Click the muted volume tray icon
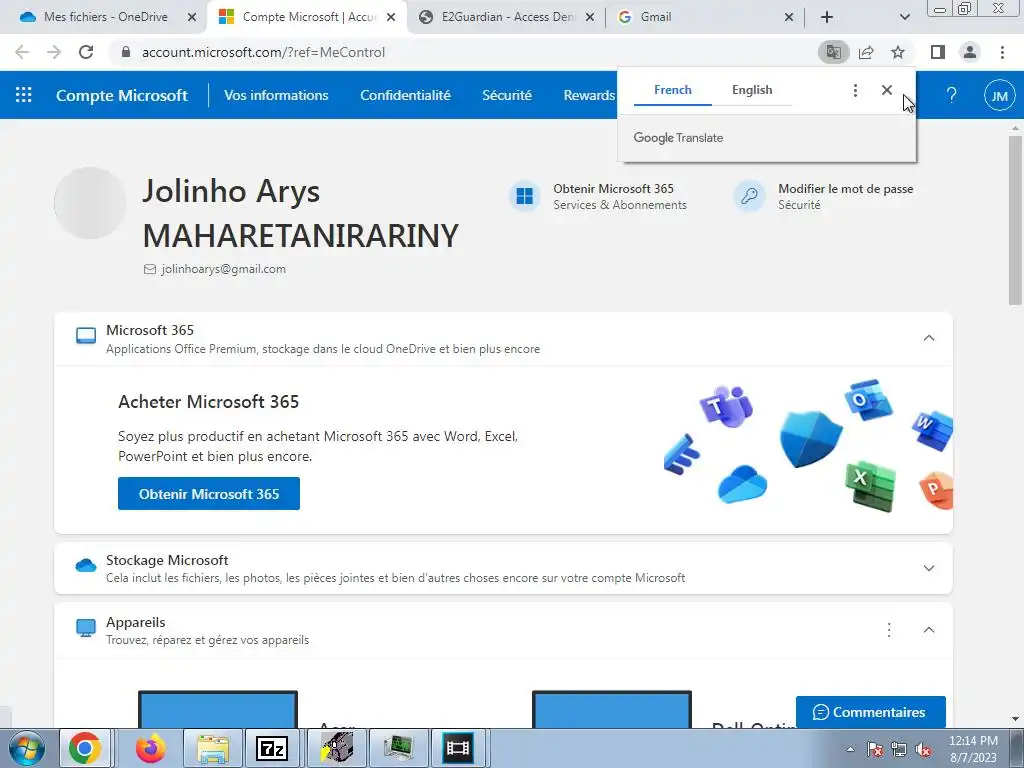Image resolution: width=1024 pixels, height=768 pixels. (x=923, y=750)
